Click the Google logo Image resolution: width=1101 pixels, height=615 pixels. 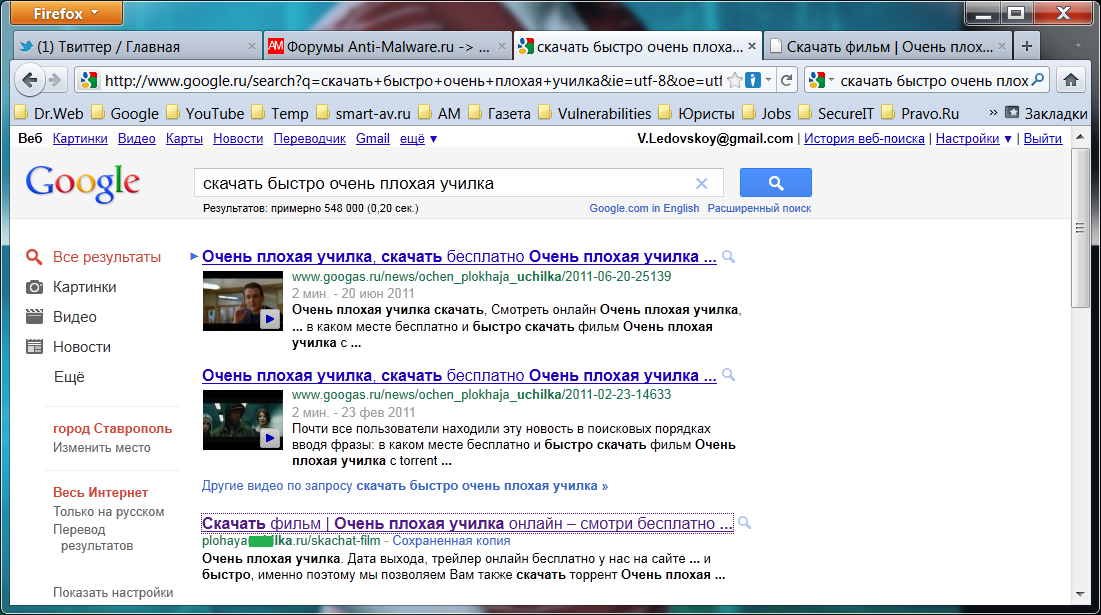click(83, 183)
